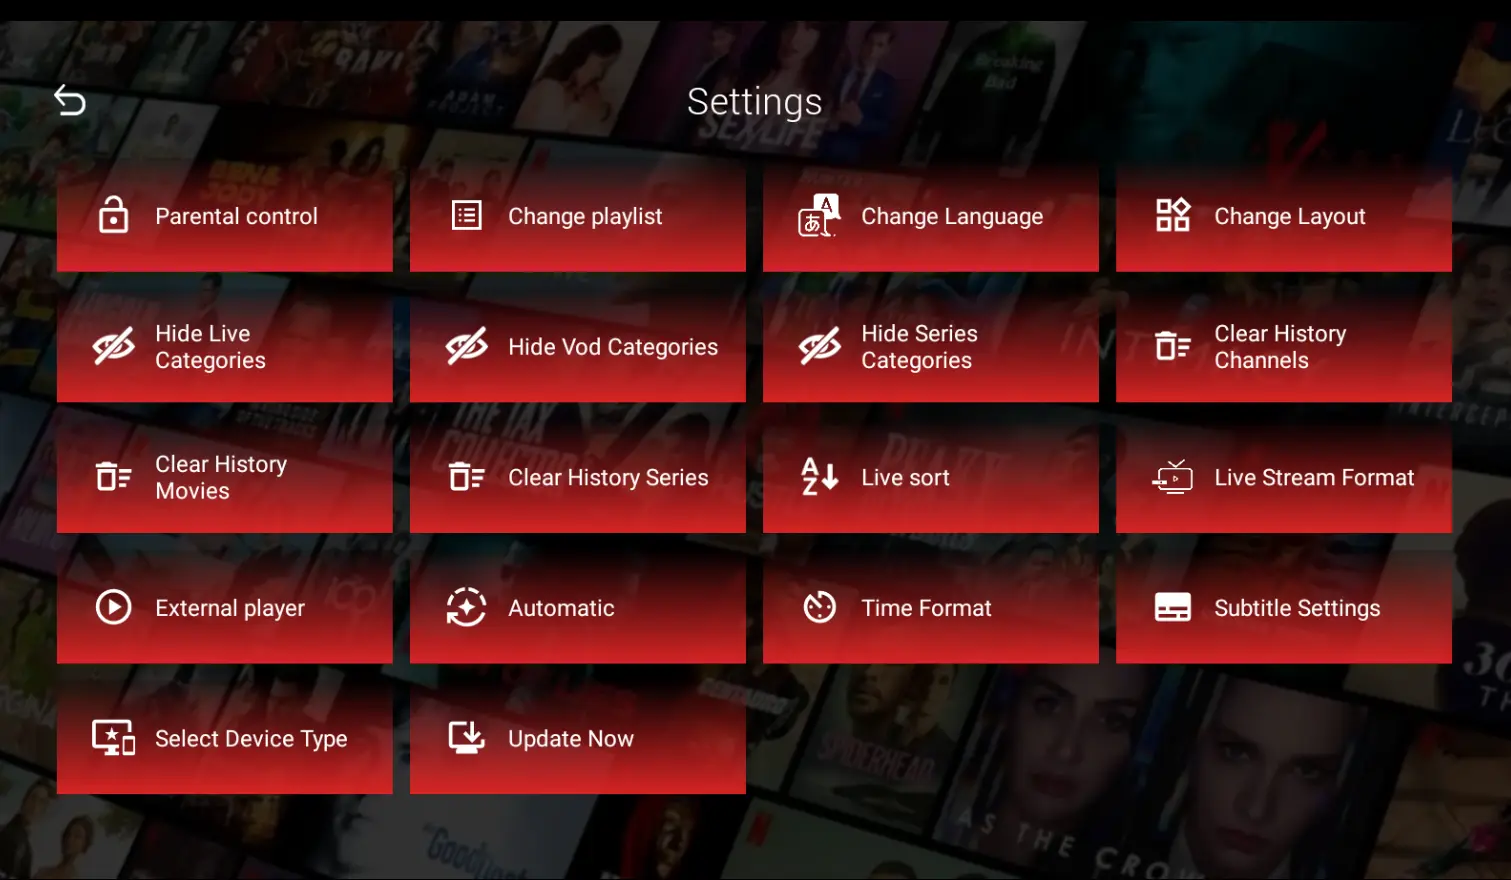Viewport: 1511px width, 880px height.
Task: Tap the sparkle refresh icon for Automatic
Action: (x=467, y=607)
